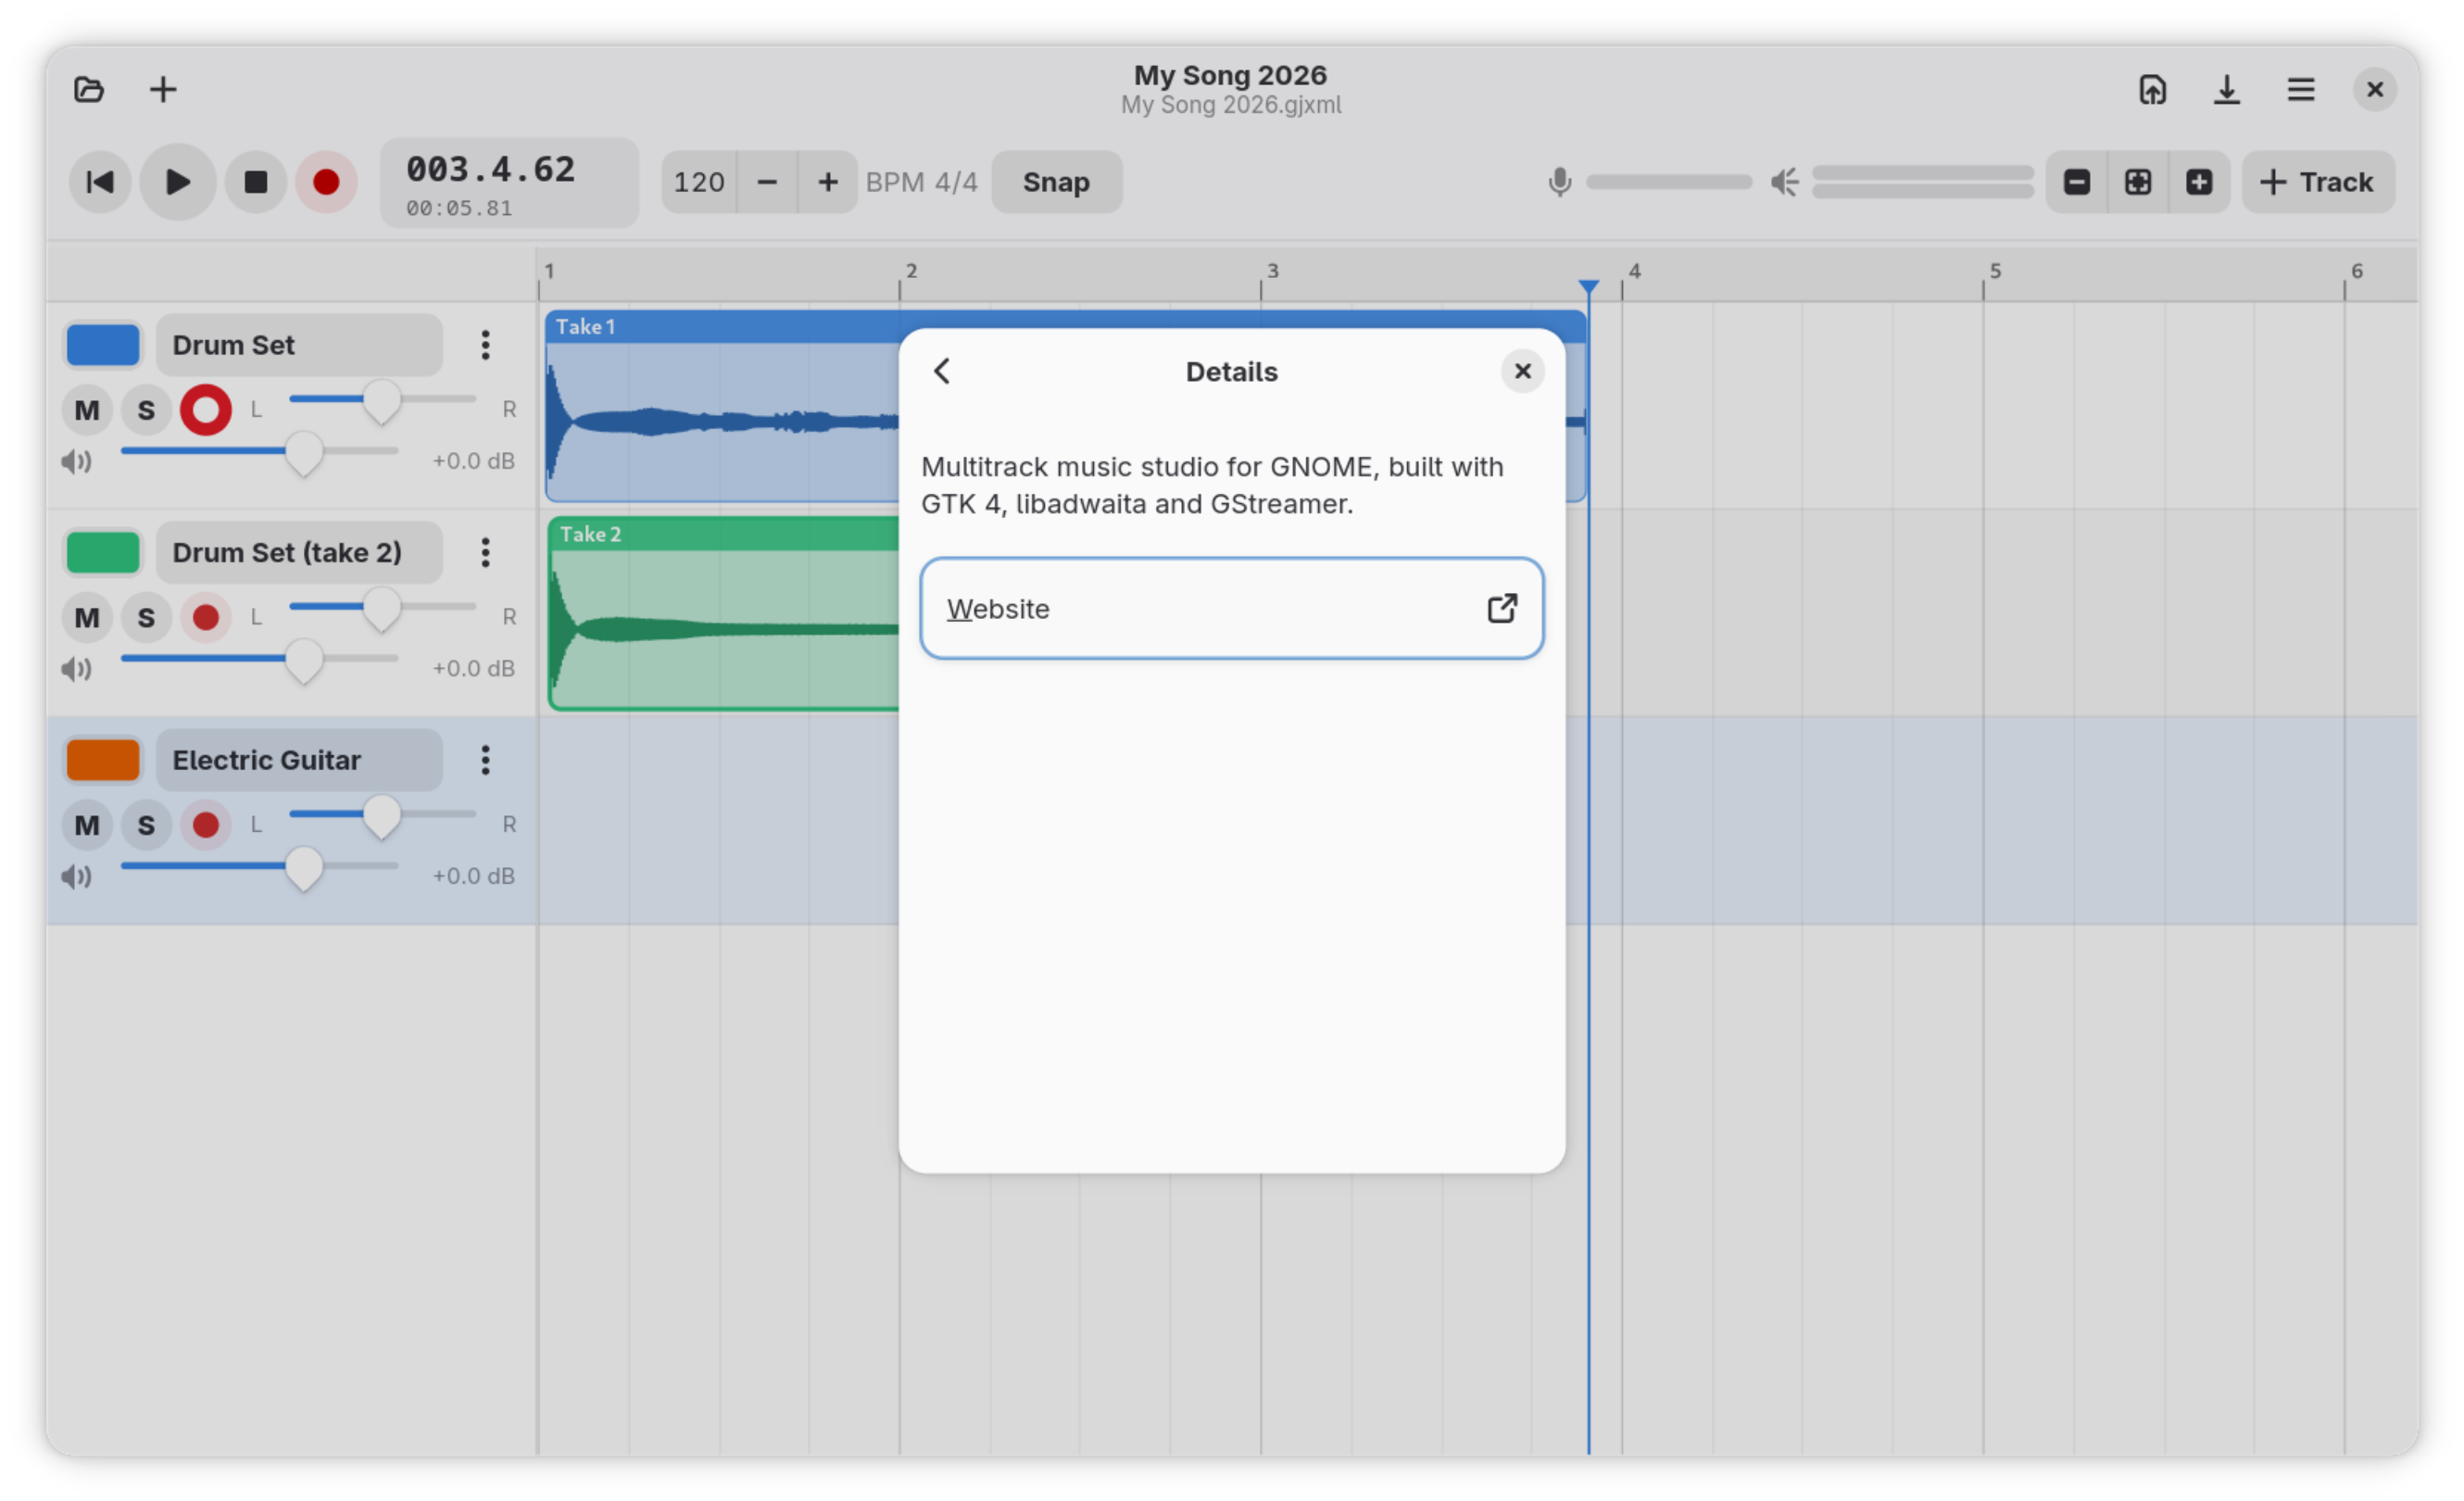Image resolution: width=2464 pixels, height=1501 pixels.
Task: Mute the Drum Set (take 2) track
Action: click(87, 617)
